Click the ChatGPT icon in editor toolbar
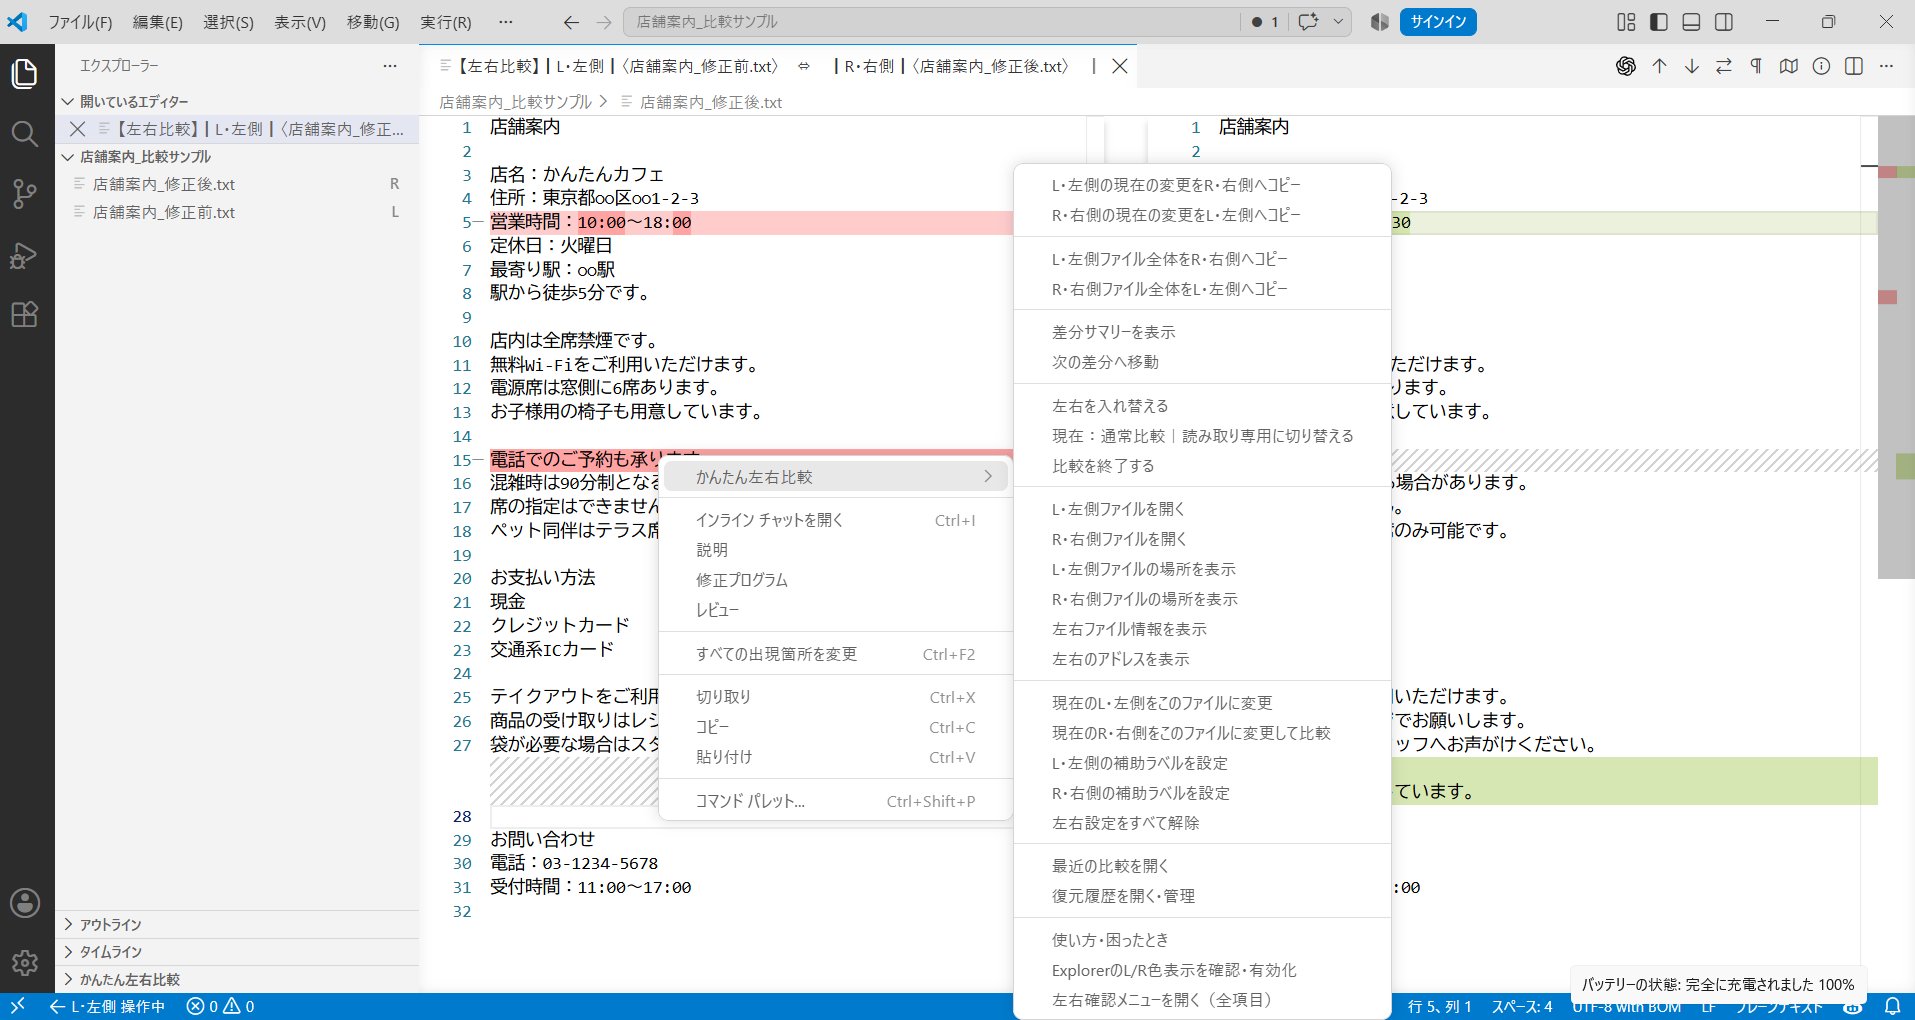The width and height of the screenshot is (1915, 1020). 1626,66
